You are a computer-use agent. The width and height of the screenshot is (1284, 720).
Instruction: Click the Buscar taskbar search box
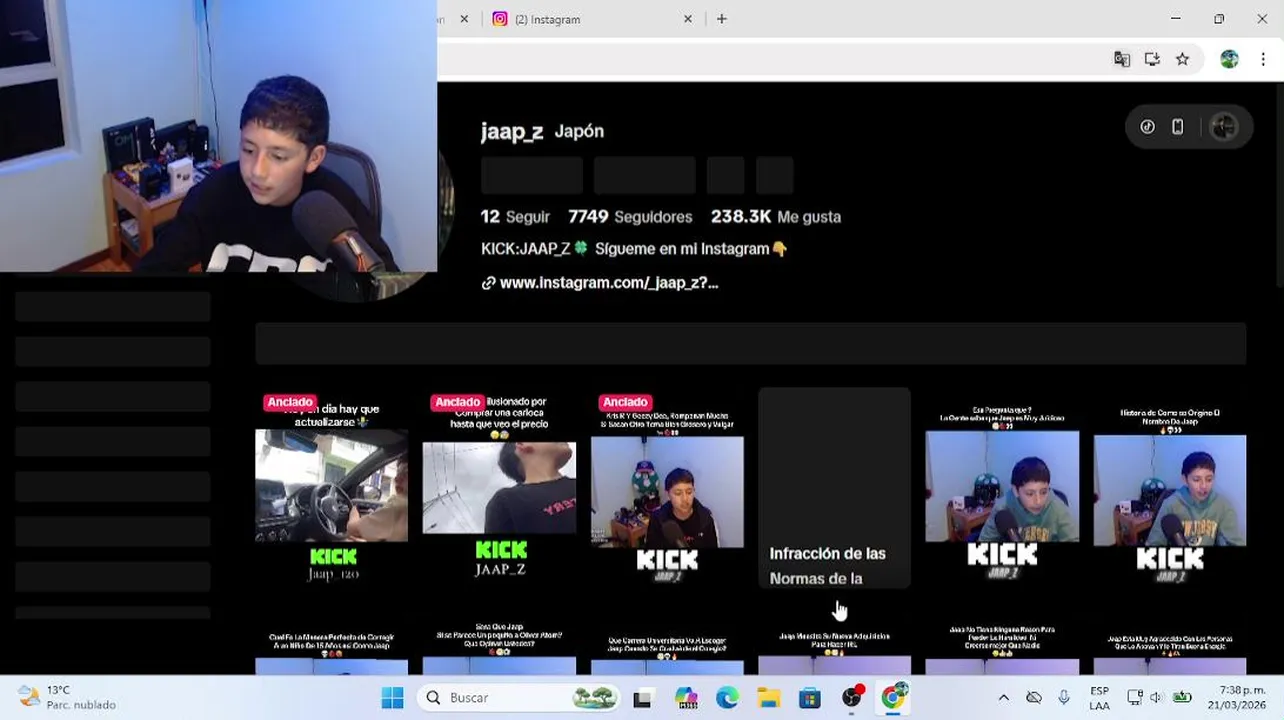coord(519,698)
